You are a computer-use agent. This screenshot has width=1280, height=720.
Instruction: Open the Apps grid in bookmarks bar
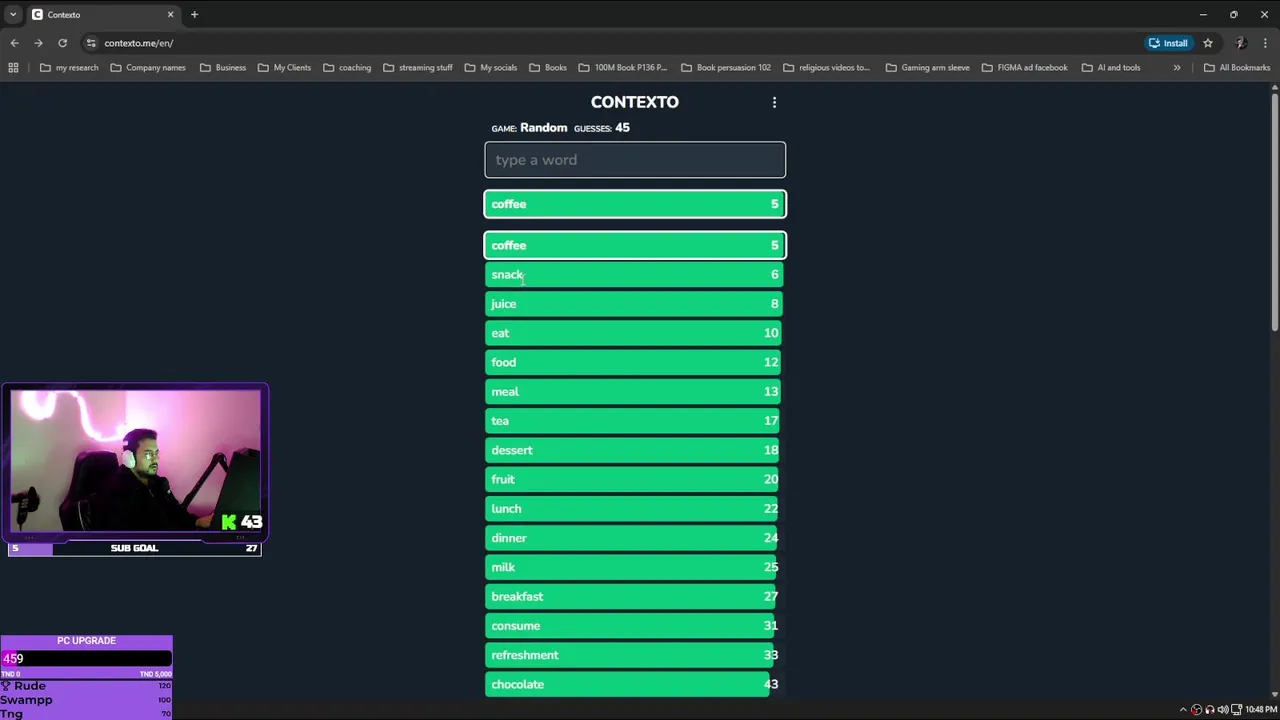(13, 67)
